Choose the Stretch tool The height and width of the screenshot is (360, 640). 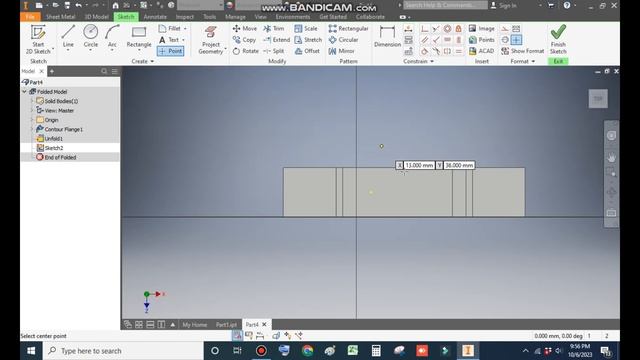coord(308,40)
